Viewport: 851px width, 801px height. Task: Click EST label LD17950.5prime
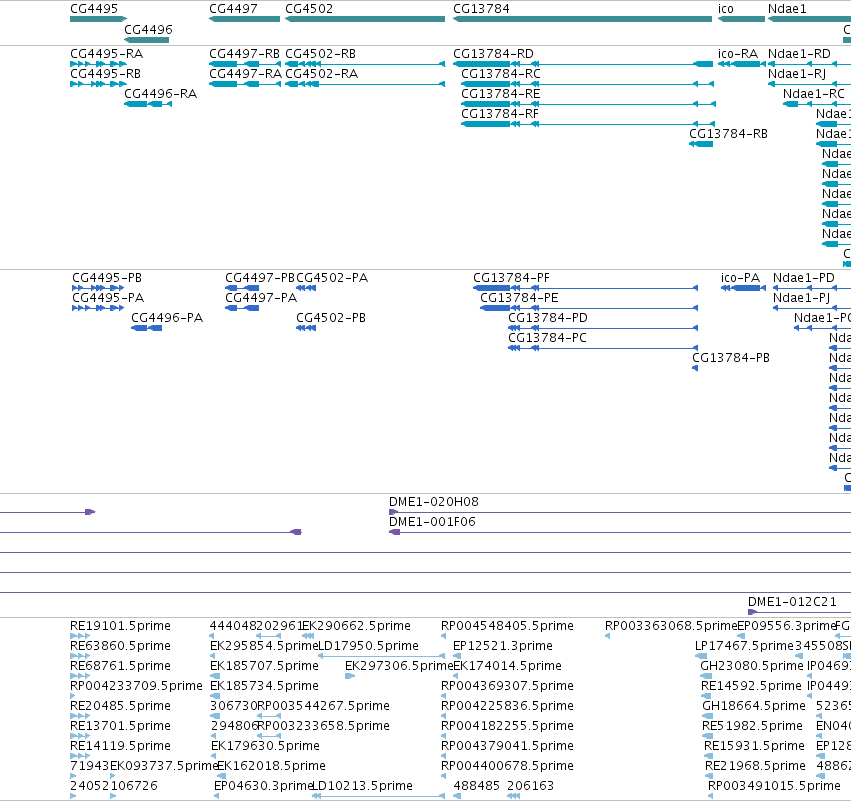pos(369,646)
